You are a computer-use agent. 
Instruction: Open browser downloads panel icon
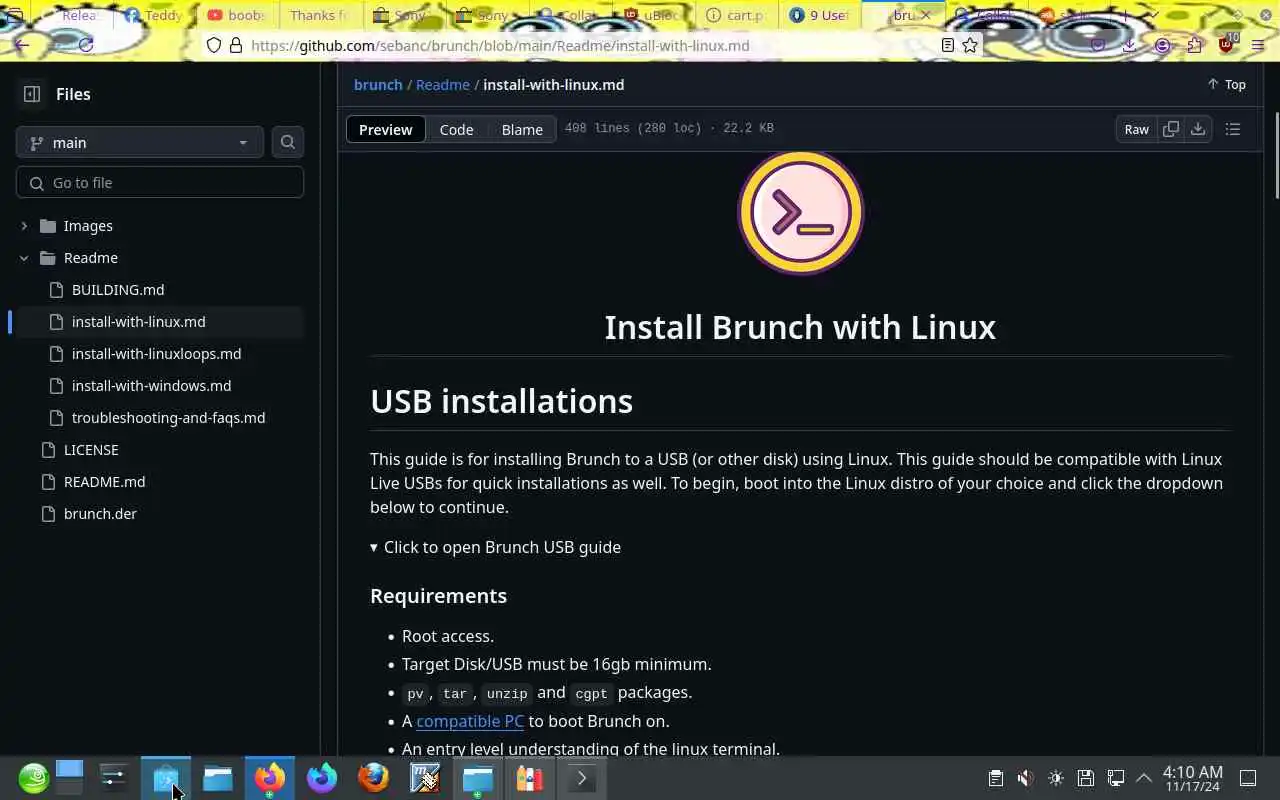point(1129,45)
